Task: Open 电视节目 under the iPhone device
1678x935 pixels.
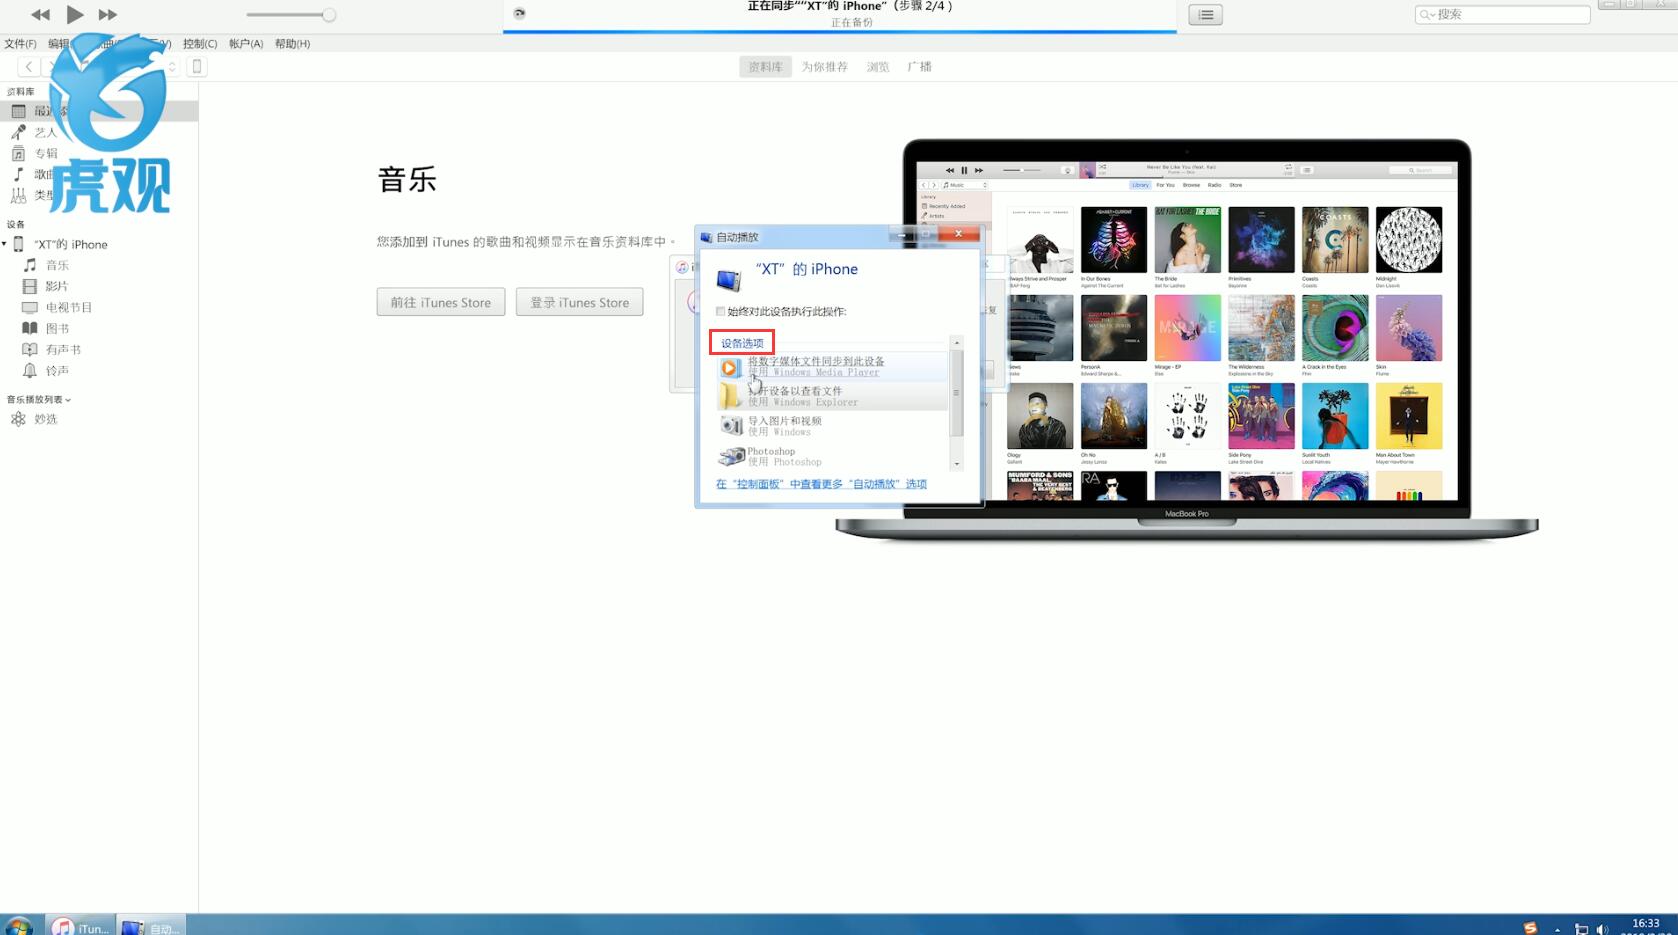Action: click(68, 307)
